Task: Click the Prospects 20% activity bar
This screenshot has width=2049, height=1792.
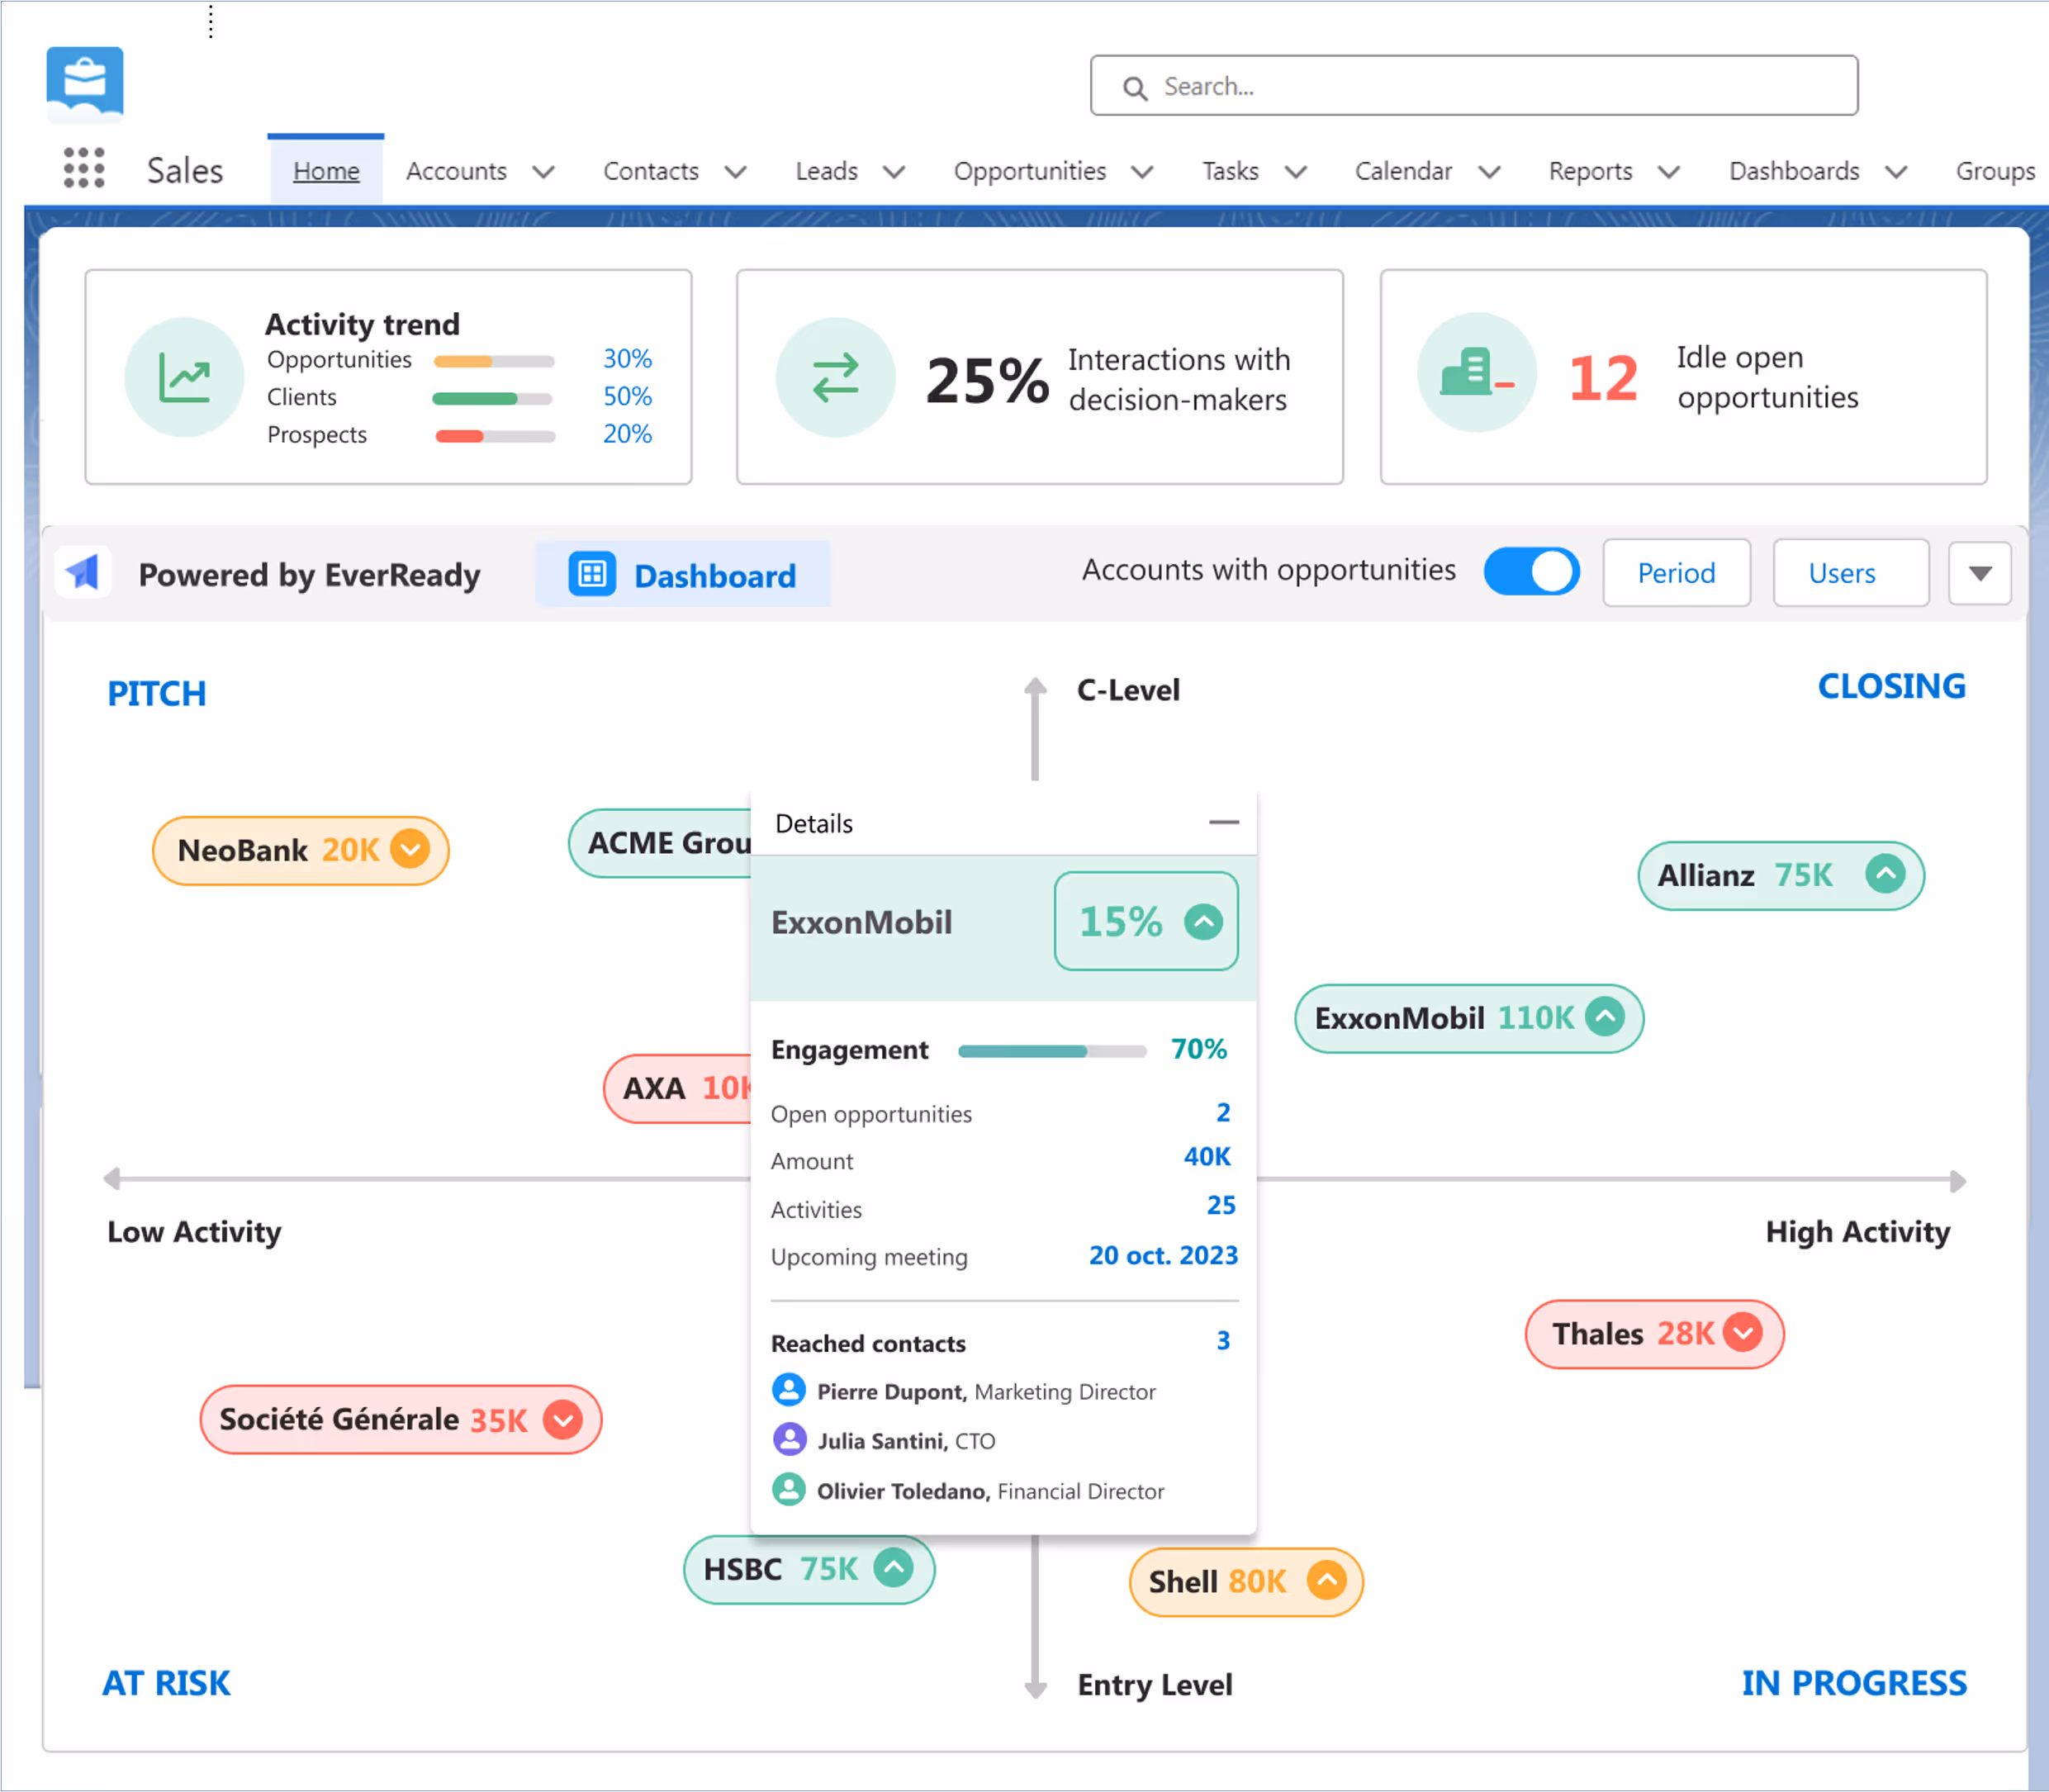Action: [x=495, y=436]
